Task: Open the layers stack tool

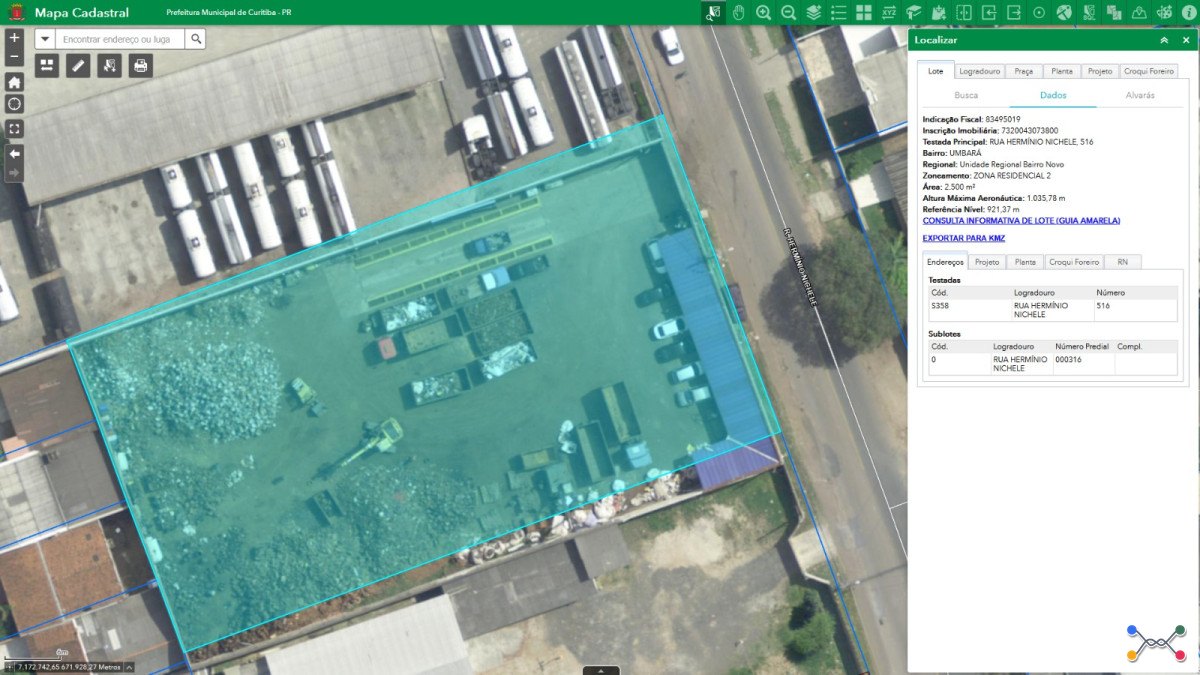Action: (x=813, y=12)
